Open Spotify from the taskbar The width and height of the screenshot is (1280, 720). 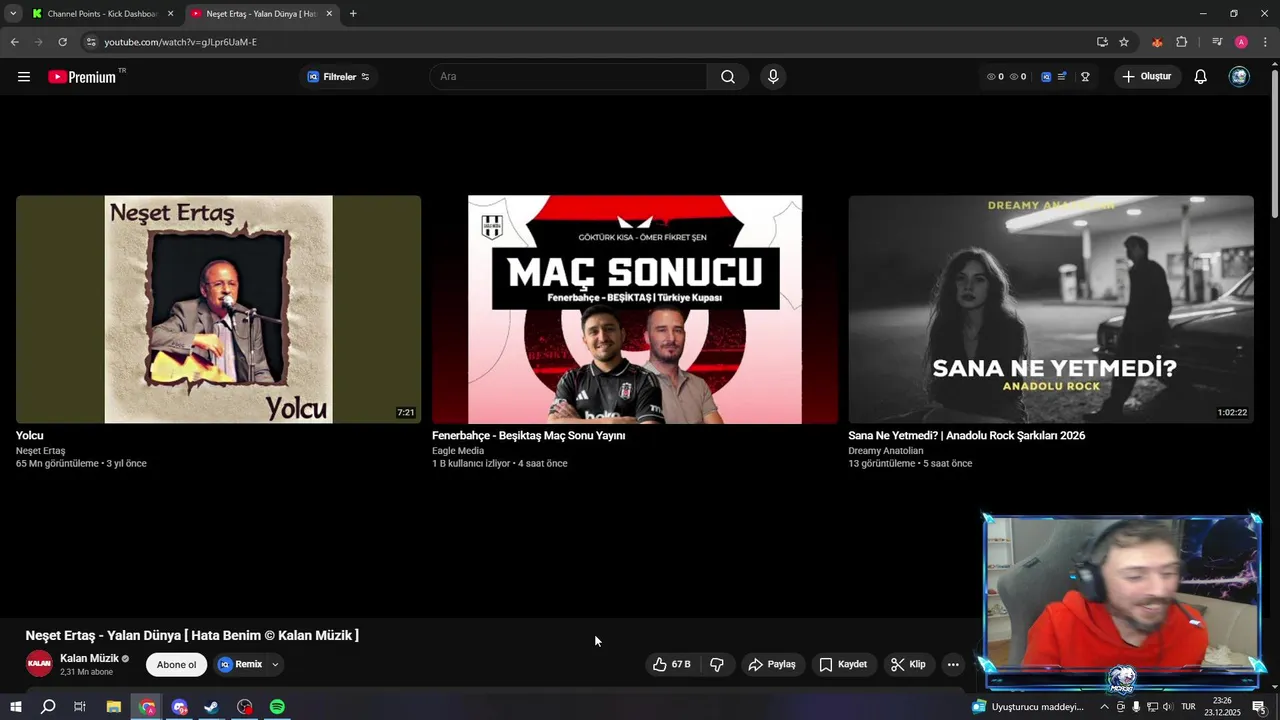point(277,707)
